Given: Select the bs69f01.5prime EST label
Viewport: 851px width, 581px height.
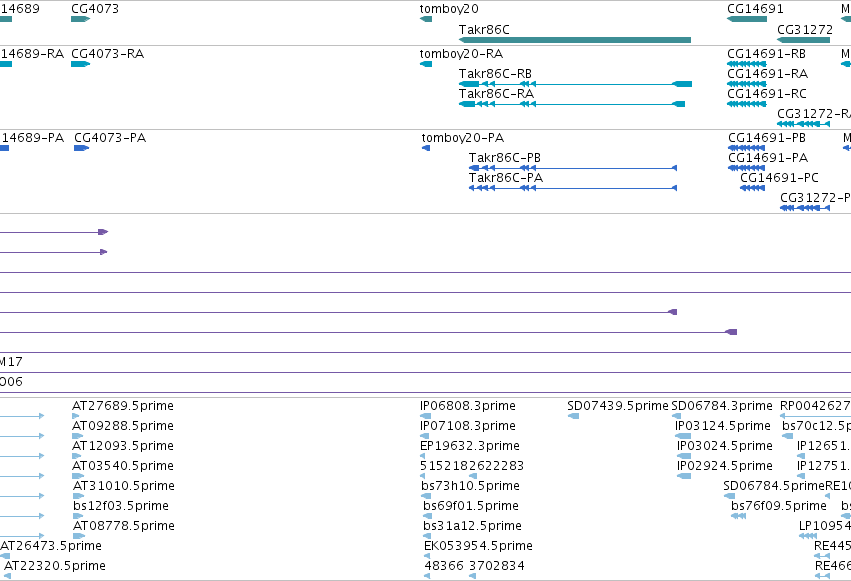Looking at the screenshot, I should pos(471,507).
